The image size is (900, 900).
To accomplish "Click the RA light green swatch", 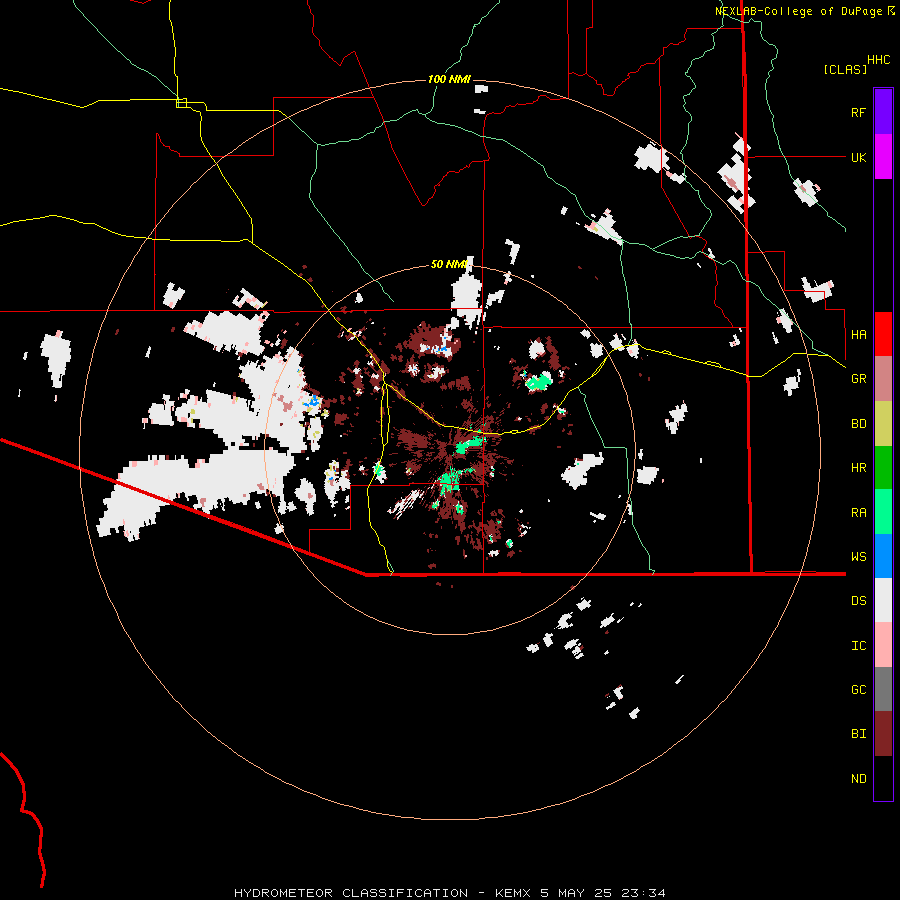I will pyautogui.click(x=883, y=512).
